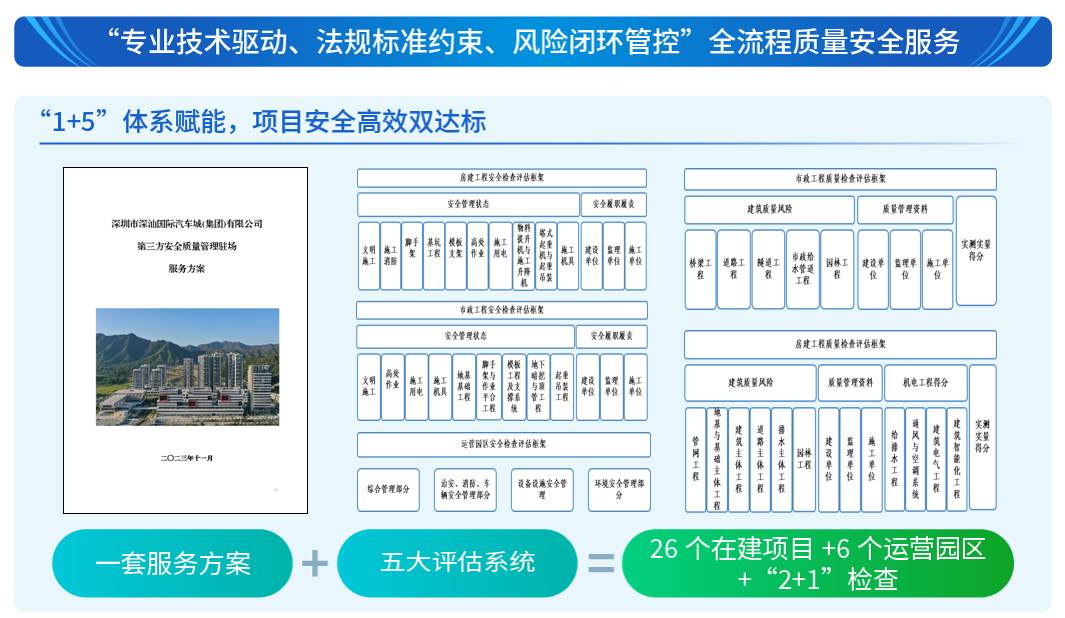Screen dimensions: 1065x618
Task: Select the 桥梁工程 item box
Action: [699, 269]
